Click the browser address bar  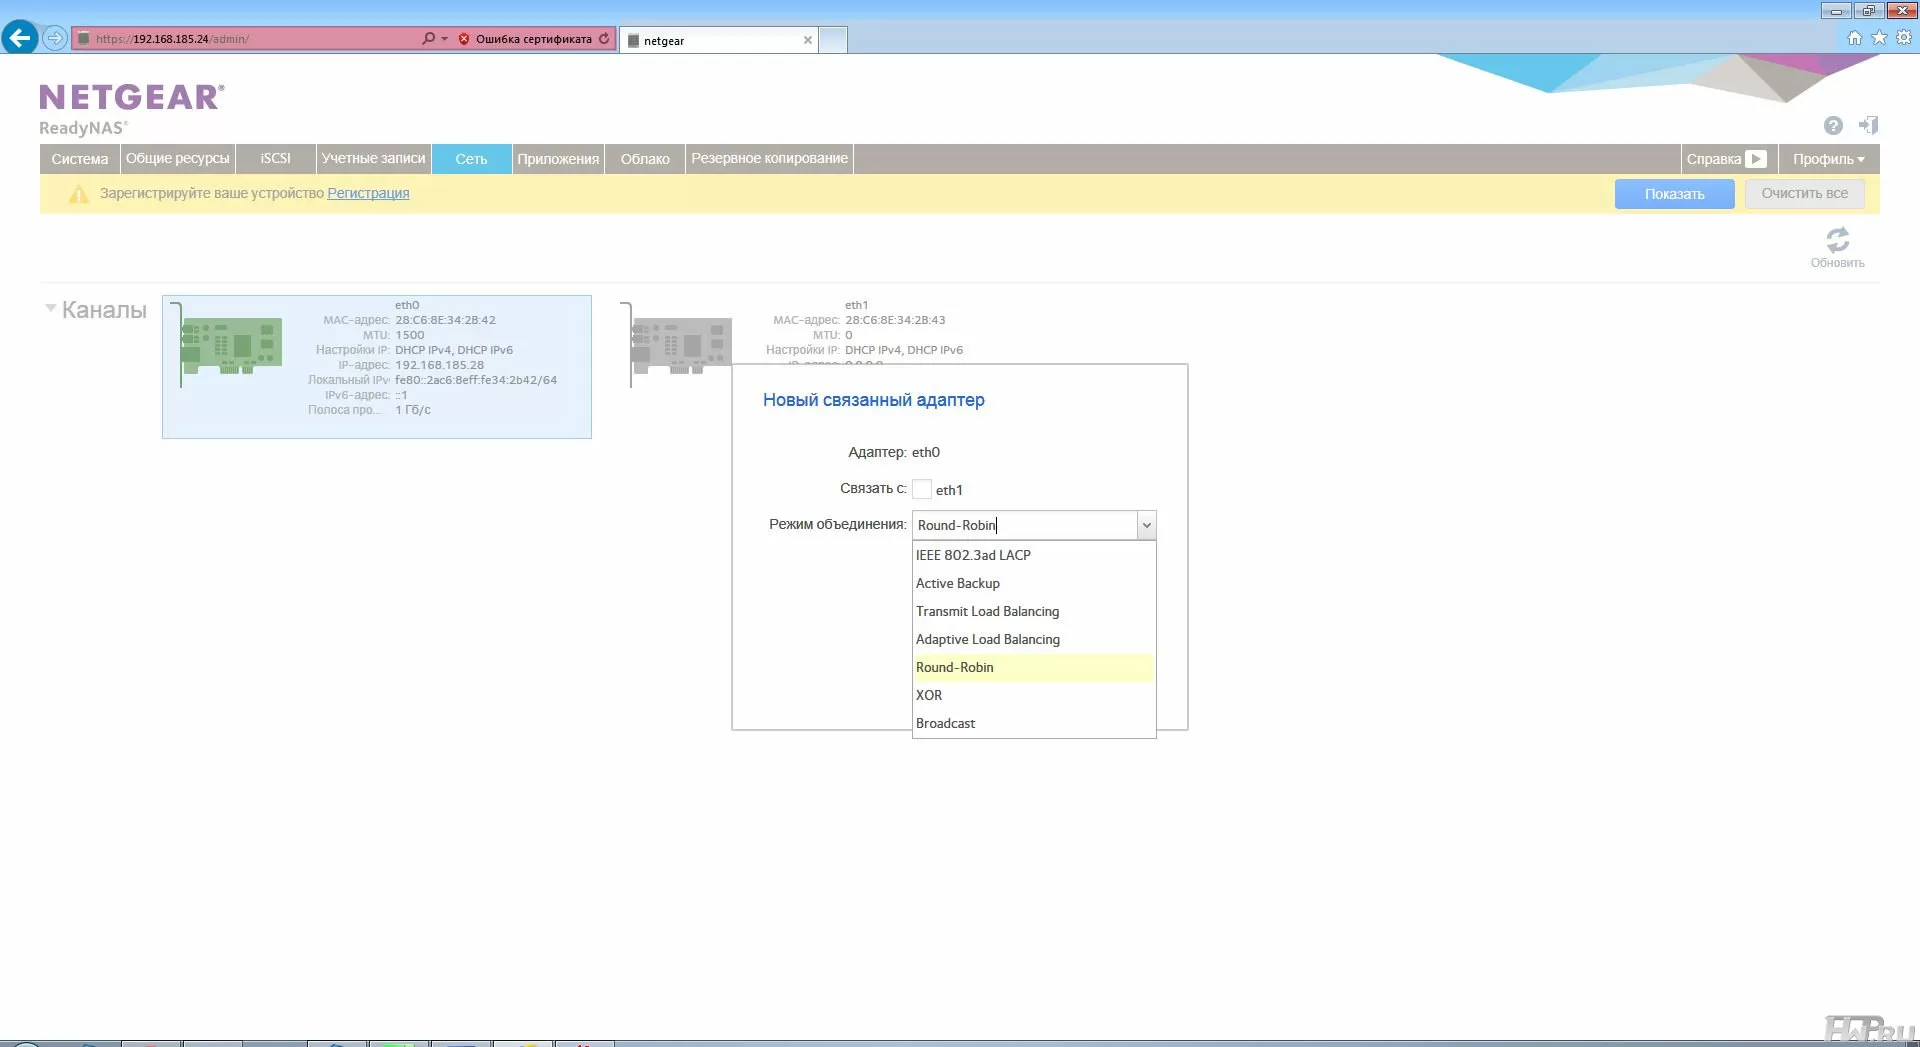(x=250, y=39)
